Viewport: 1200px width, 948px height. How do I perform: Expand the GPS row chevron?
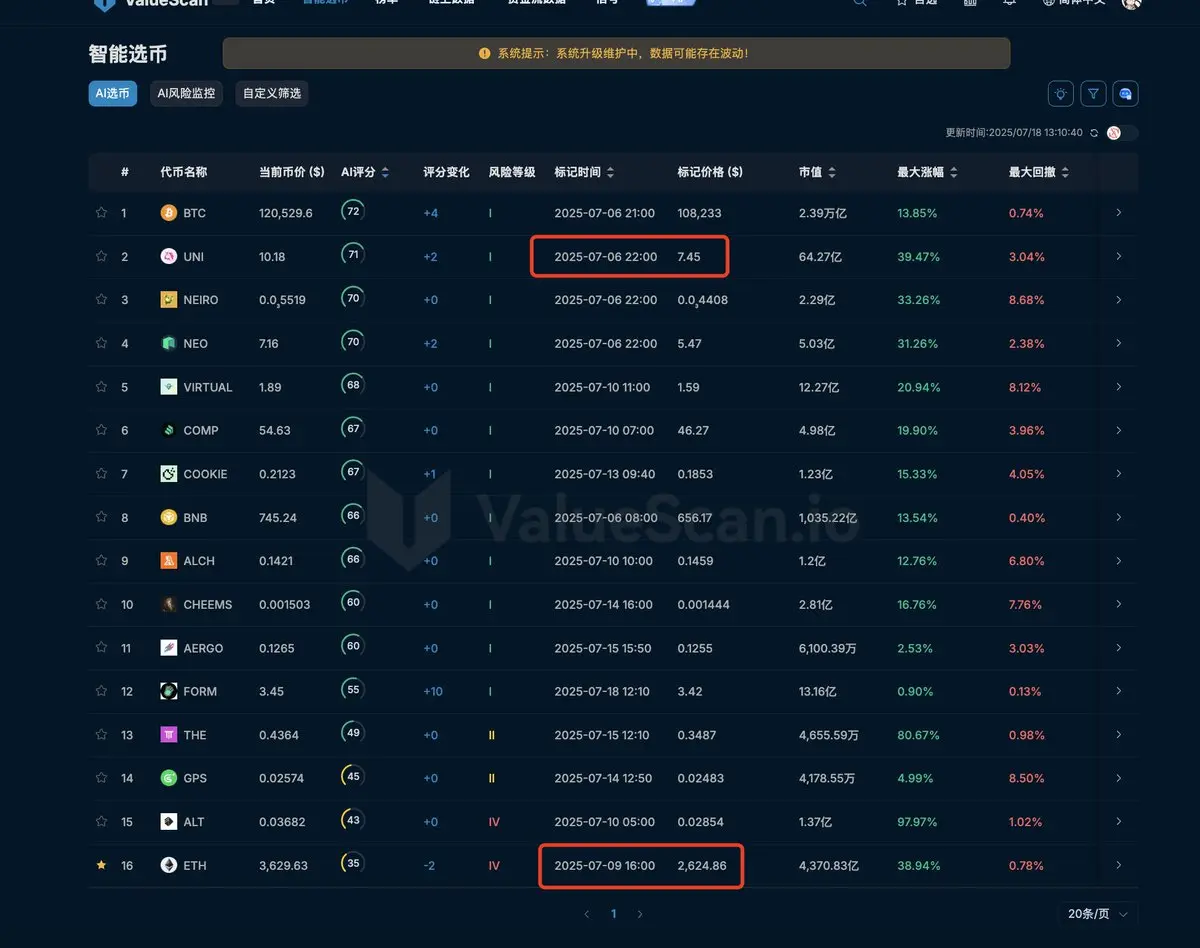click(1119, 778)
